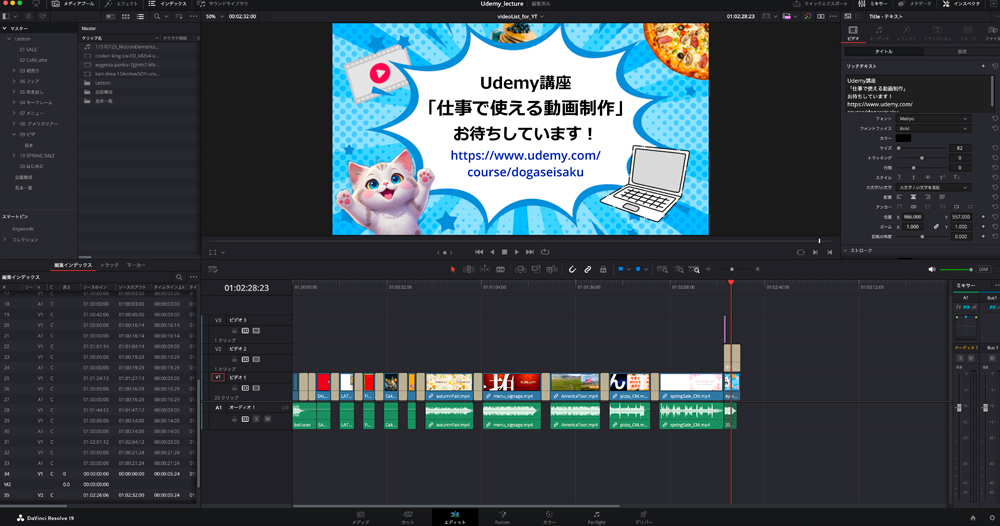Mute the audio track A1
This screenshot has width=1000, height=526.
(266, 419)
